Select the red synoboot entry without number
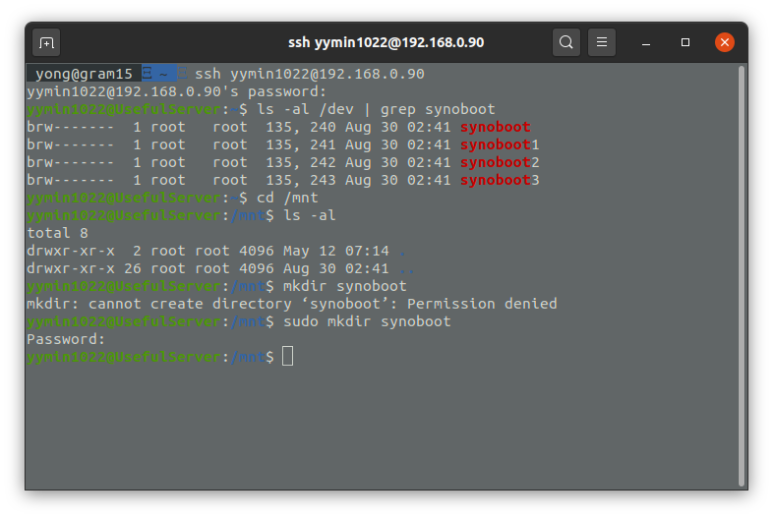 495,127
